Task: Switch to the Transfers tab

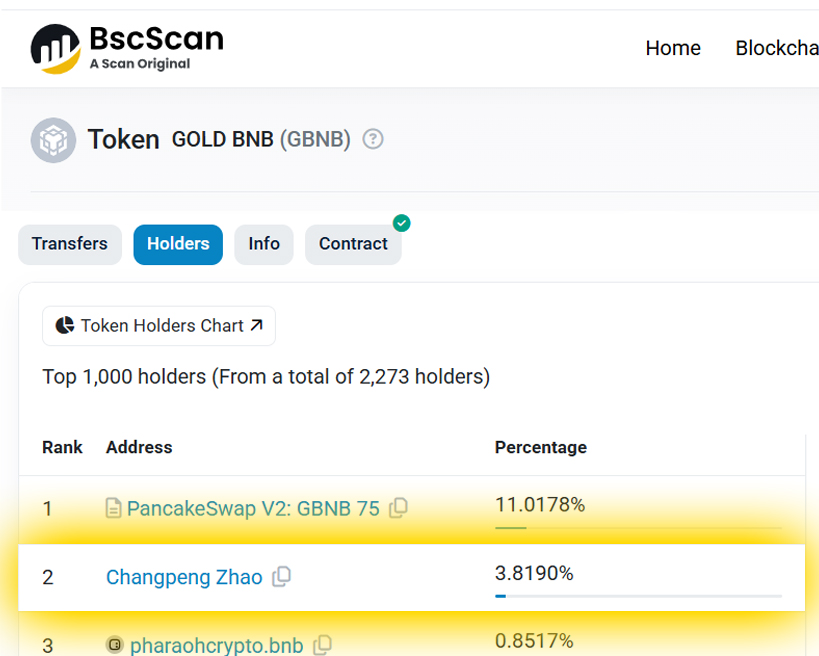Action: coord(70,244)
